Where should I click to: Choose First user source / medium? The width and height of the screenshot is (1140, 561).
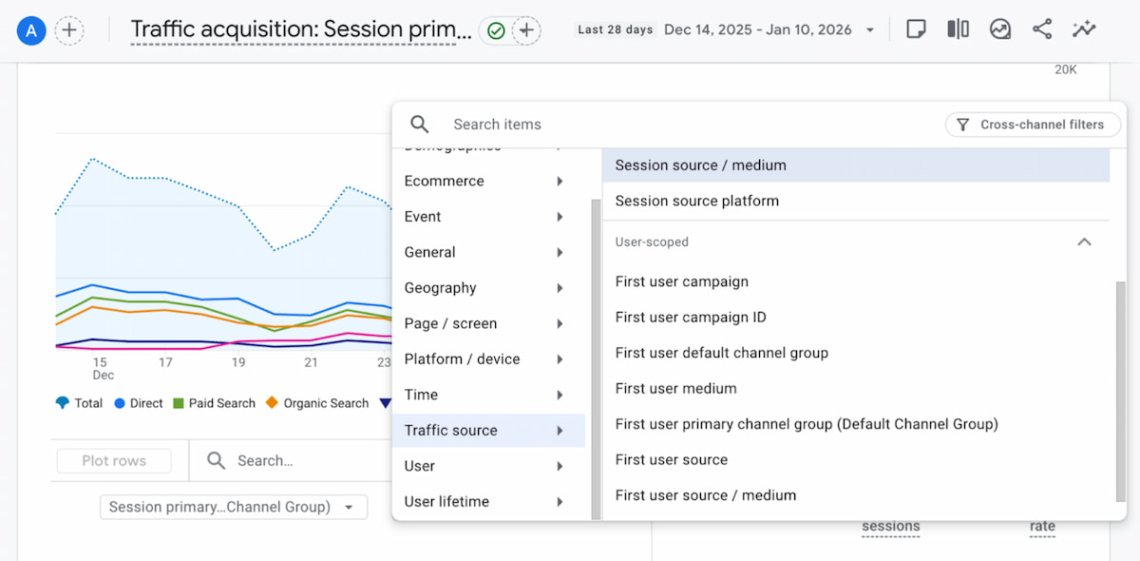click(x=705, y=495)
